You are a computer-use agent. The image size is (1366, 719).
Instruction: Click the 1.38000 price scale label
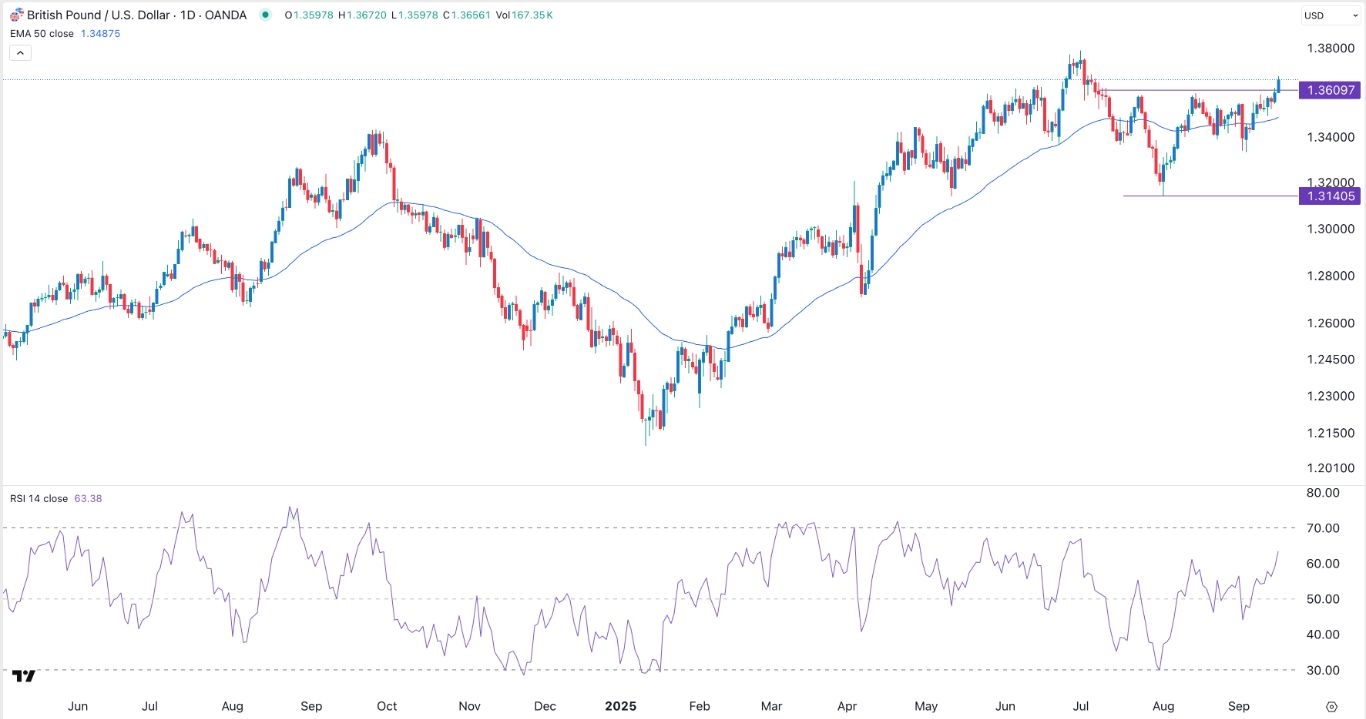click(1331, 47)
